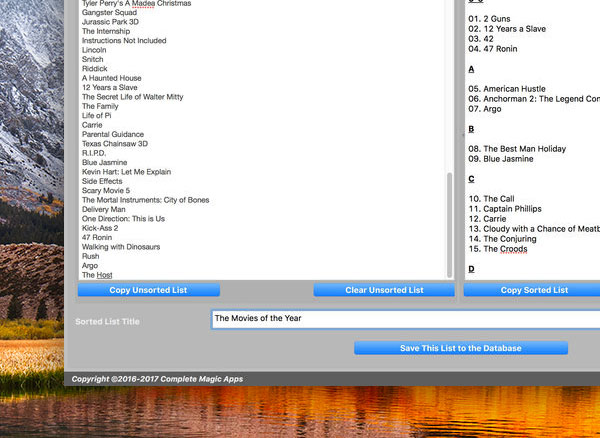
Task: Click '12 Years a Slave' in unsorted list
Action: coord(109,88)
